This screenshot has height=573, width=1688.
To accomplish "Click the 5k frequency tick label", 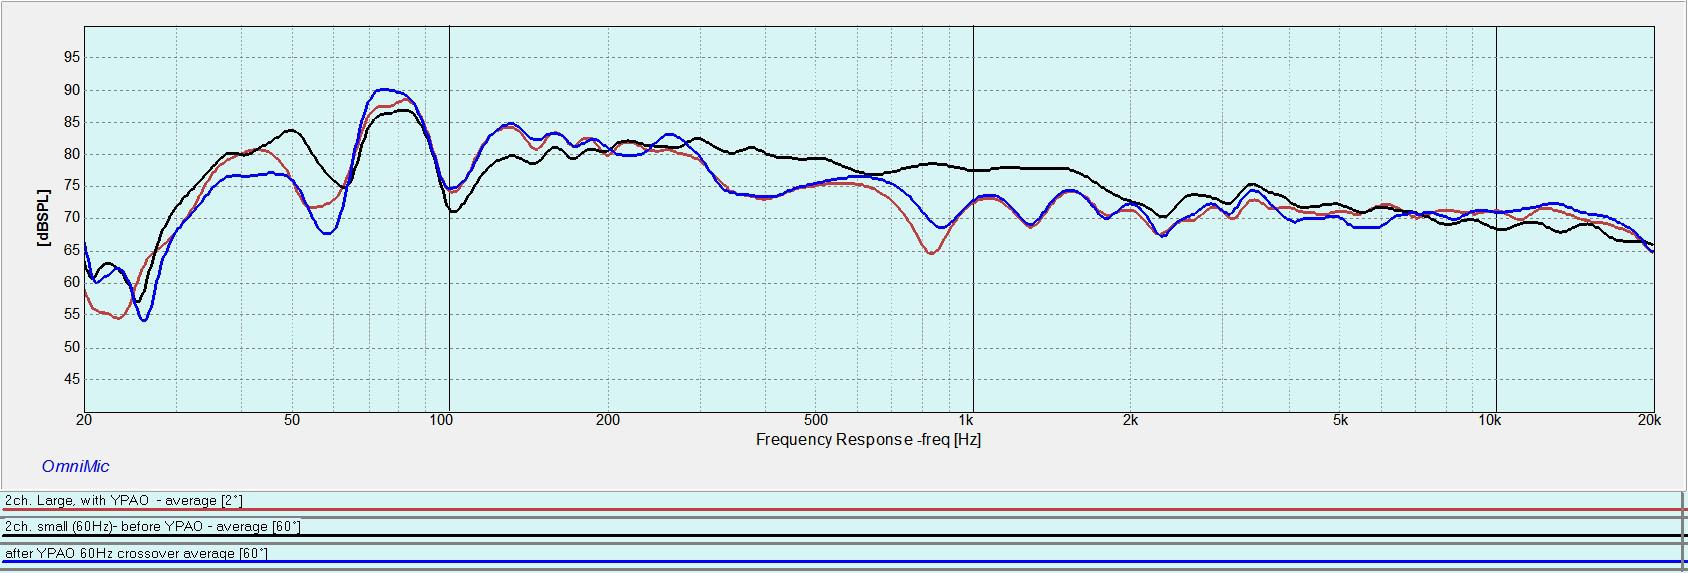I will pos(1339,420).
